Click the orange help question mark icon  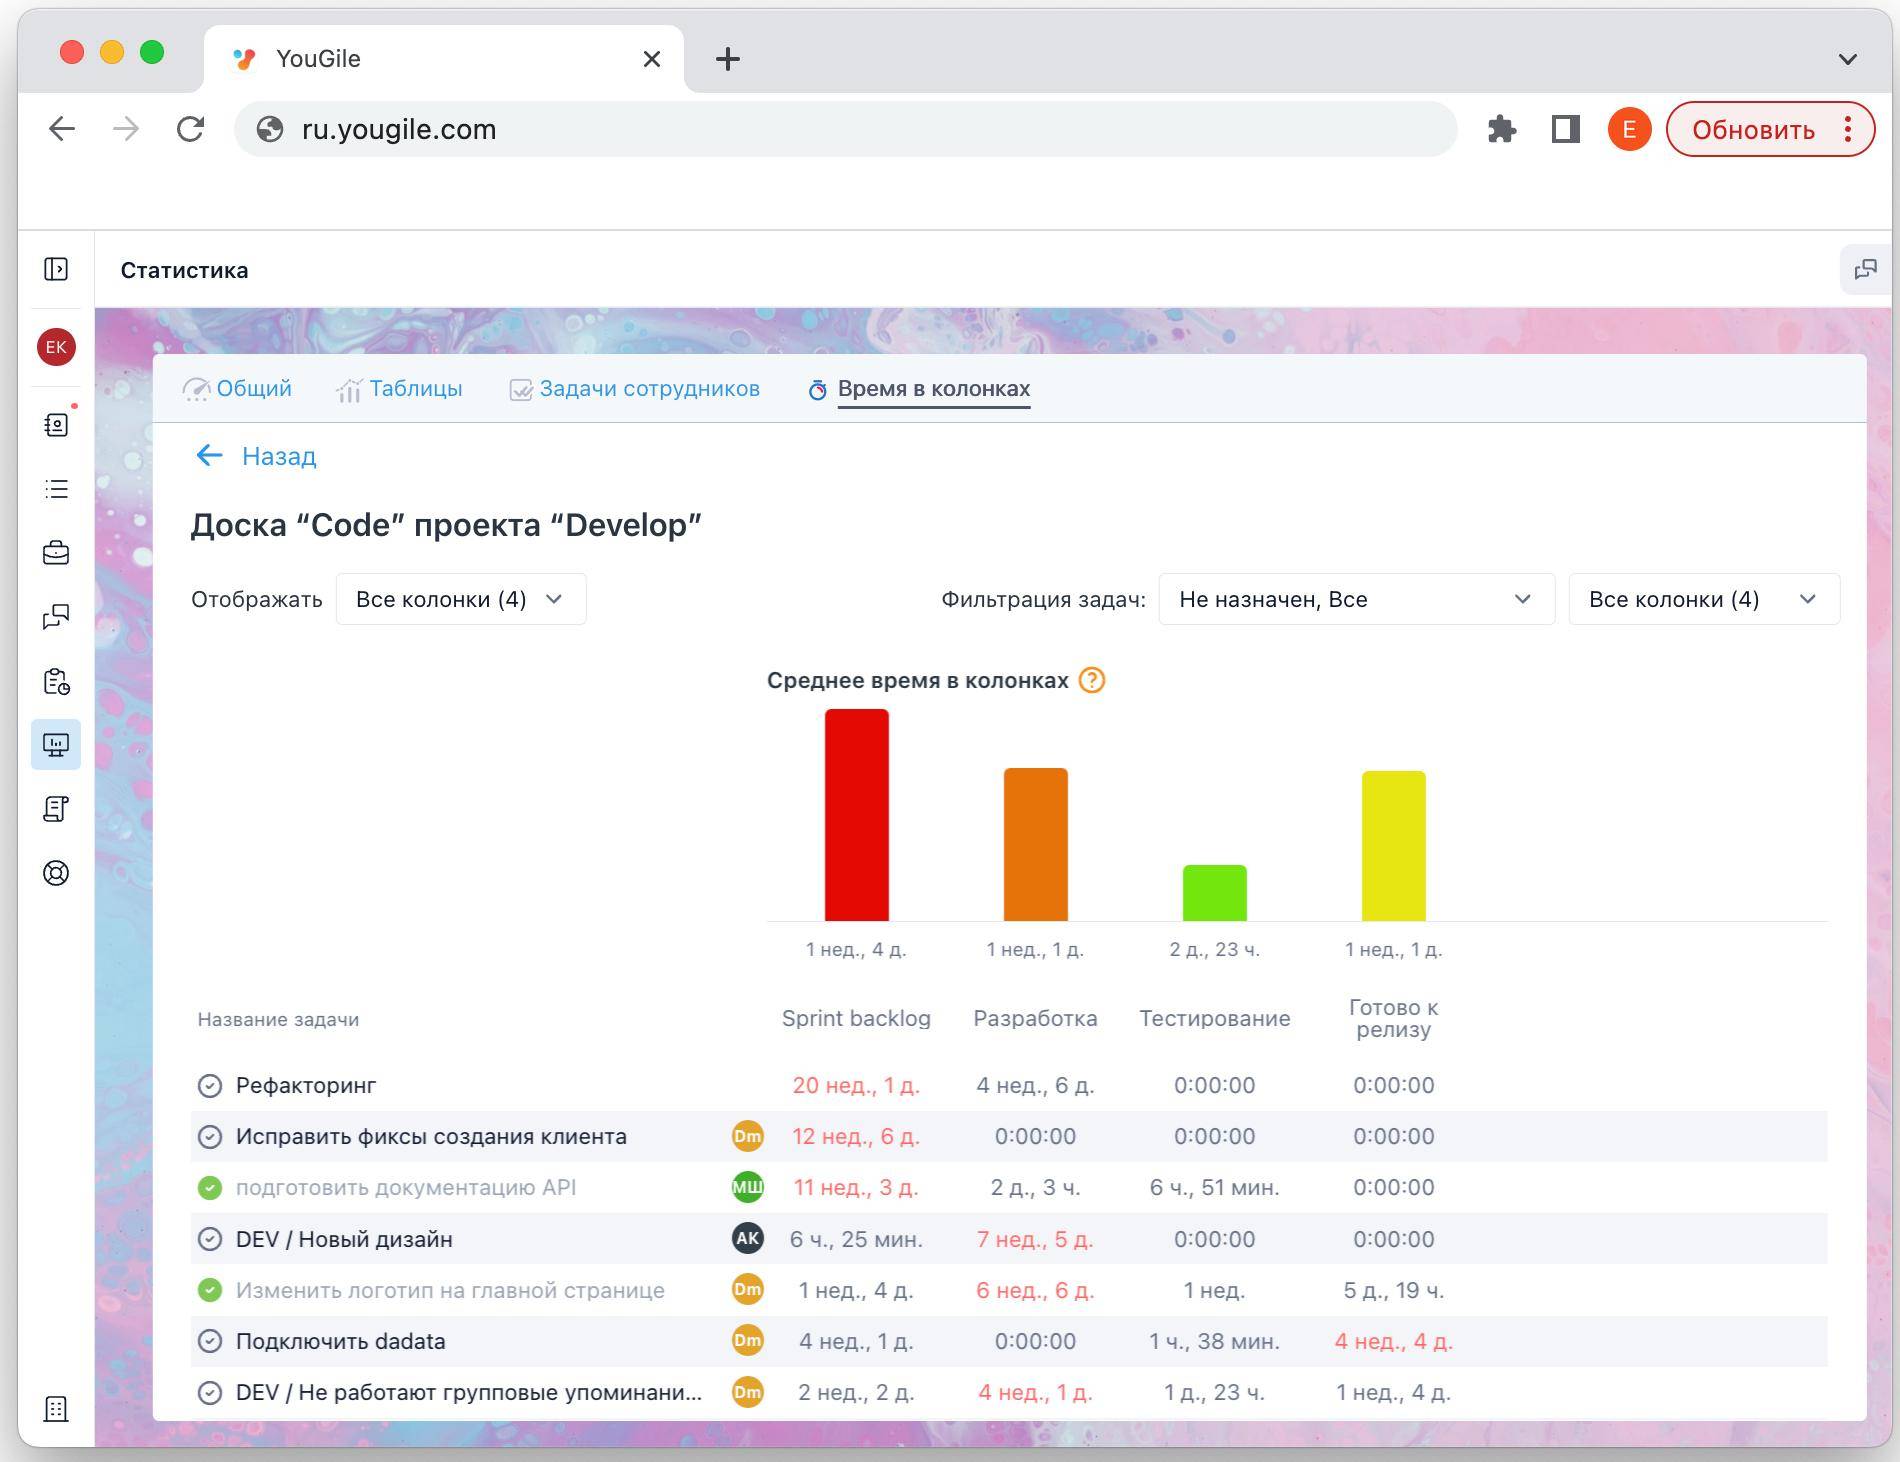[1092, 681]
